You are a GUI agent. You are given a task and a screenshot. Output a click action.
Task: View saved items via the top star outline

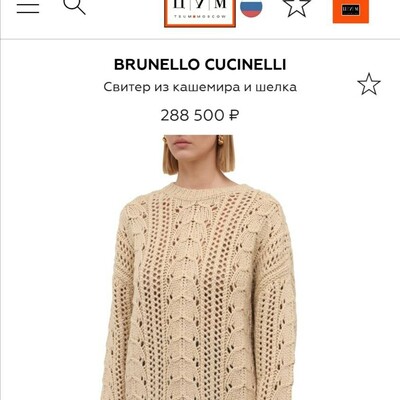(297, 7)
